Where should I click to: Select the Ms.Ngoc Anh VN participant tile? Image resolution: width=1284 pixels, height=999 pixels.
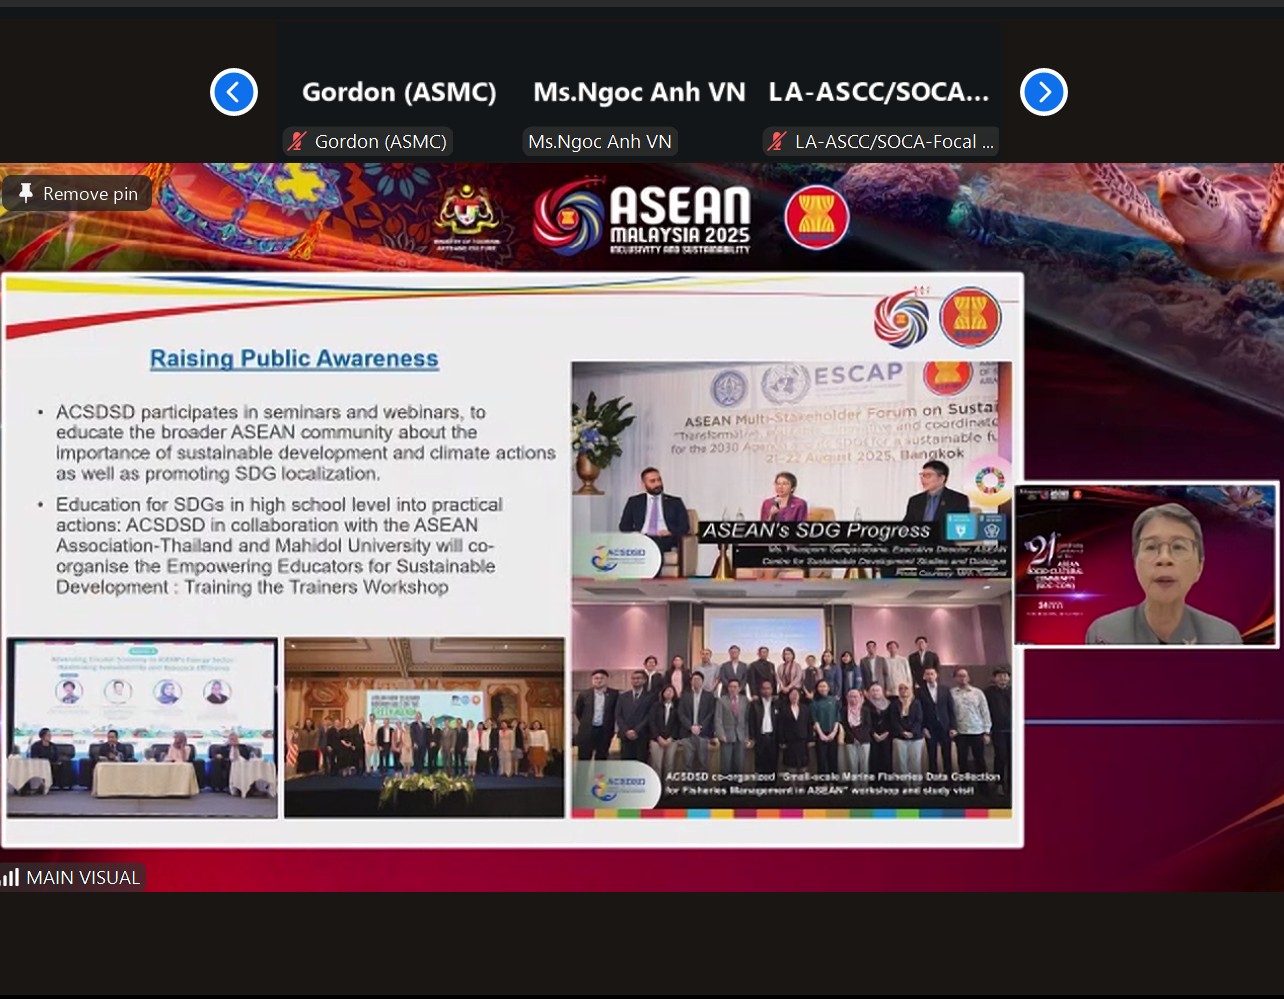pyautogui.click(x=639, y=92)
